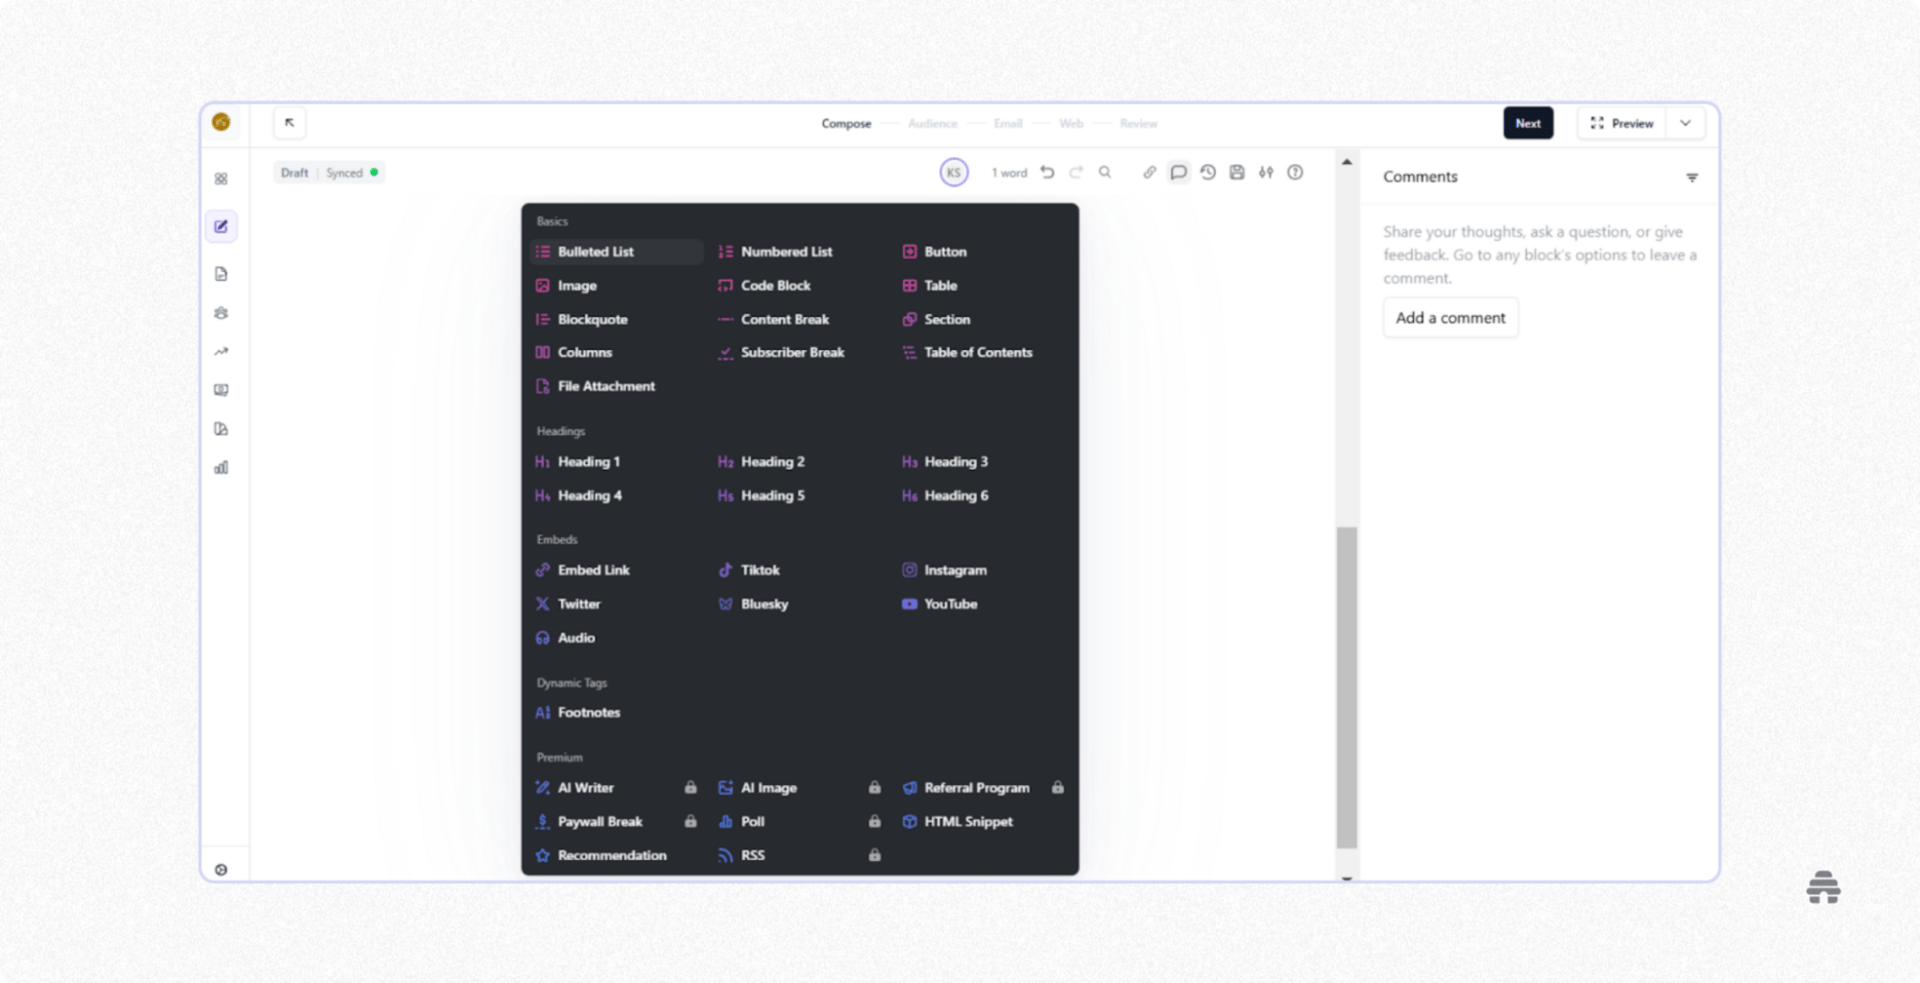This screenshot has width=1920, height=983.
Task: Switch to the Review step
Action: 1137,123
